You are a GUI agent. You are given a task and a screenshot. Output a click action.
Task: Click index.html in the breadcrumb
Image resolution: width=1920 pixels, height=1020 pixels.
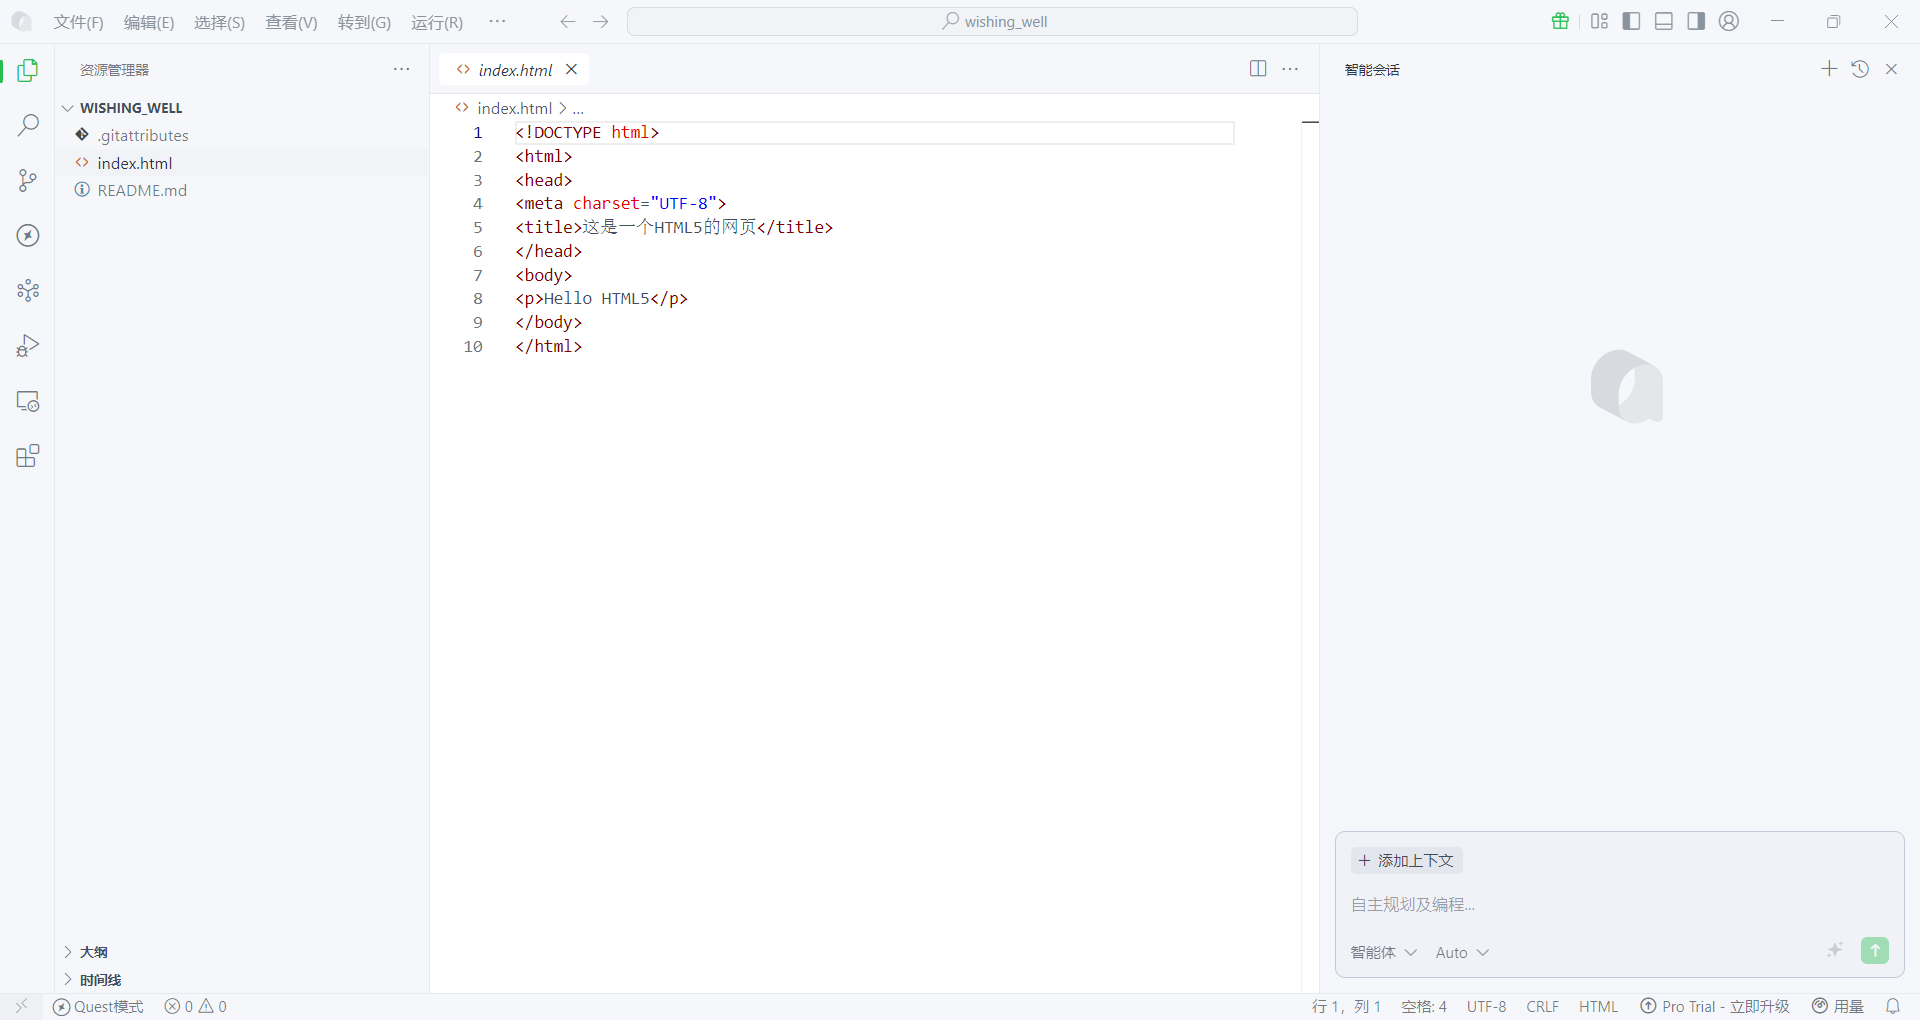[x=514, y=108]
